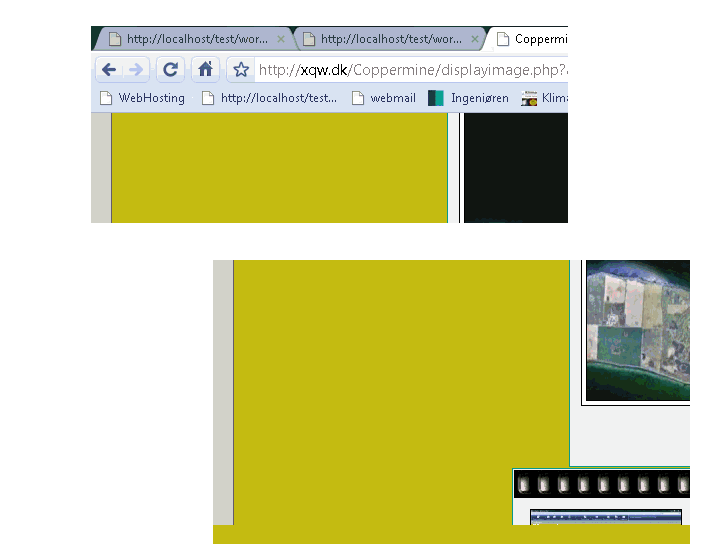Close the second localhost tab
The height and width of the screenshot is (549, 712).
tap(475, 40)
